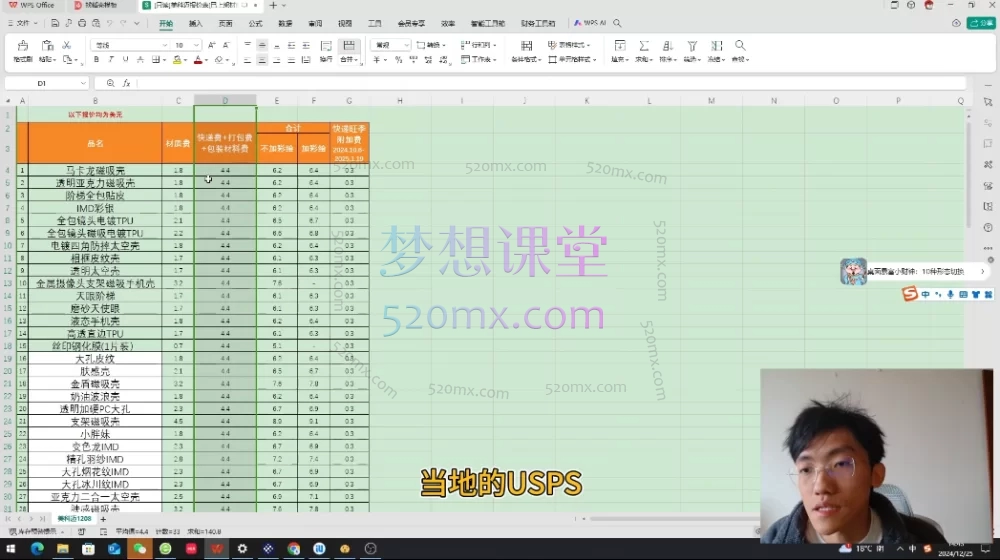Apply the red font color swatch
The height and width of the screenshot is (560, 1000).
pyautogui.click(x=198, y=59)
